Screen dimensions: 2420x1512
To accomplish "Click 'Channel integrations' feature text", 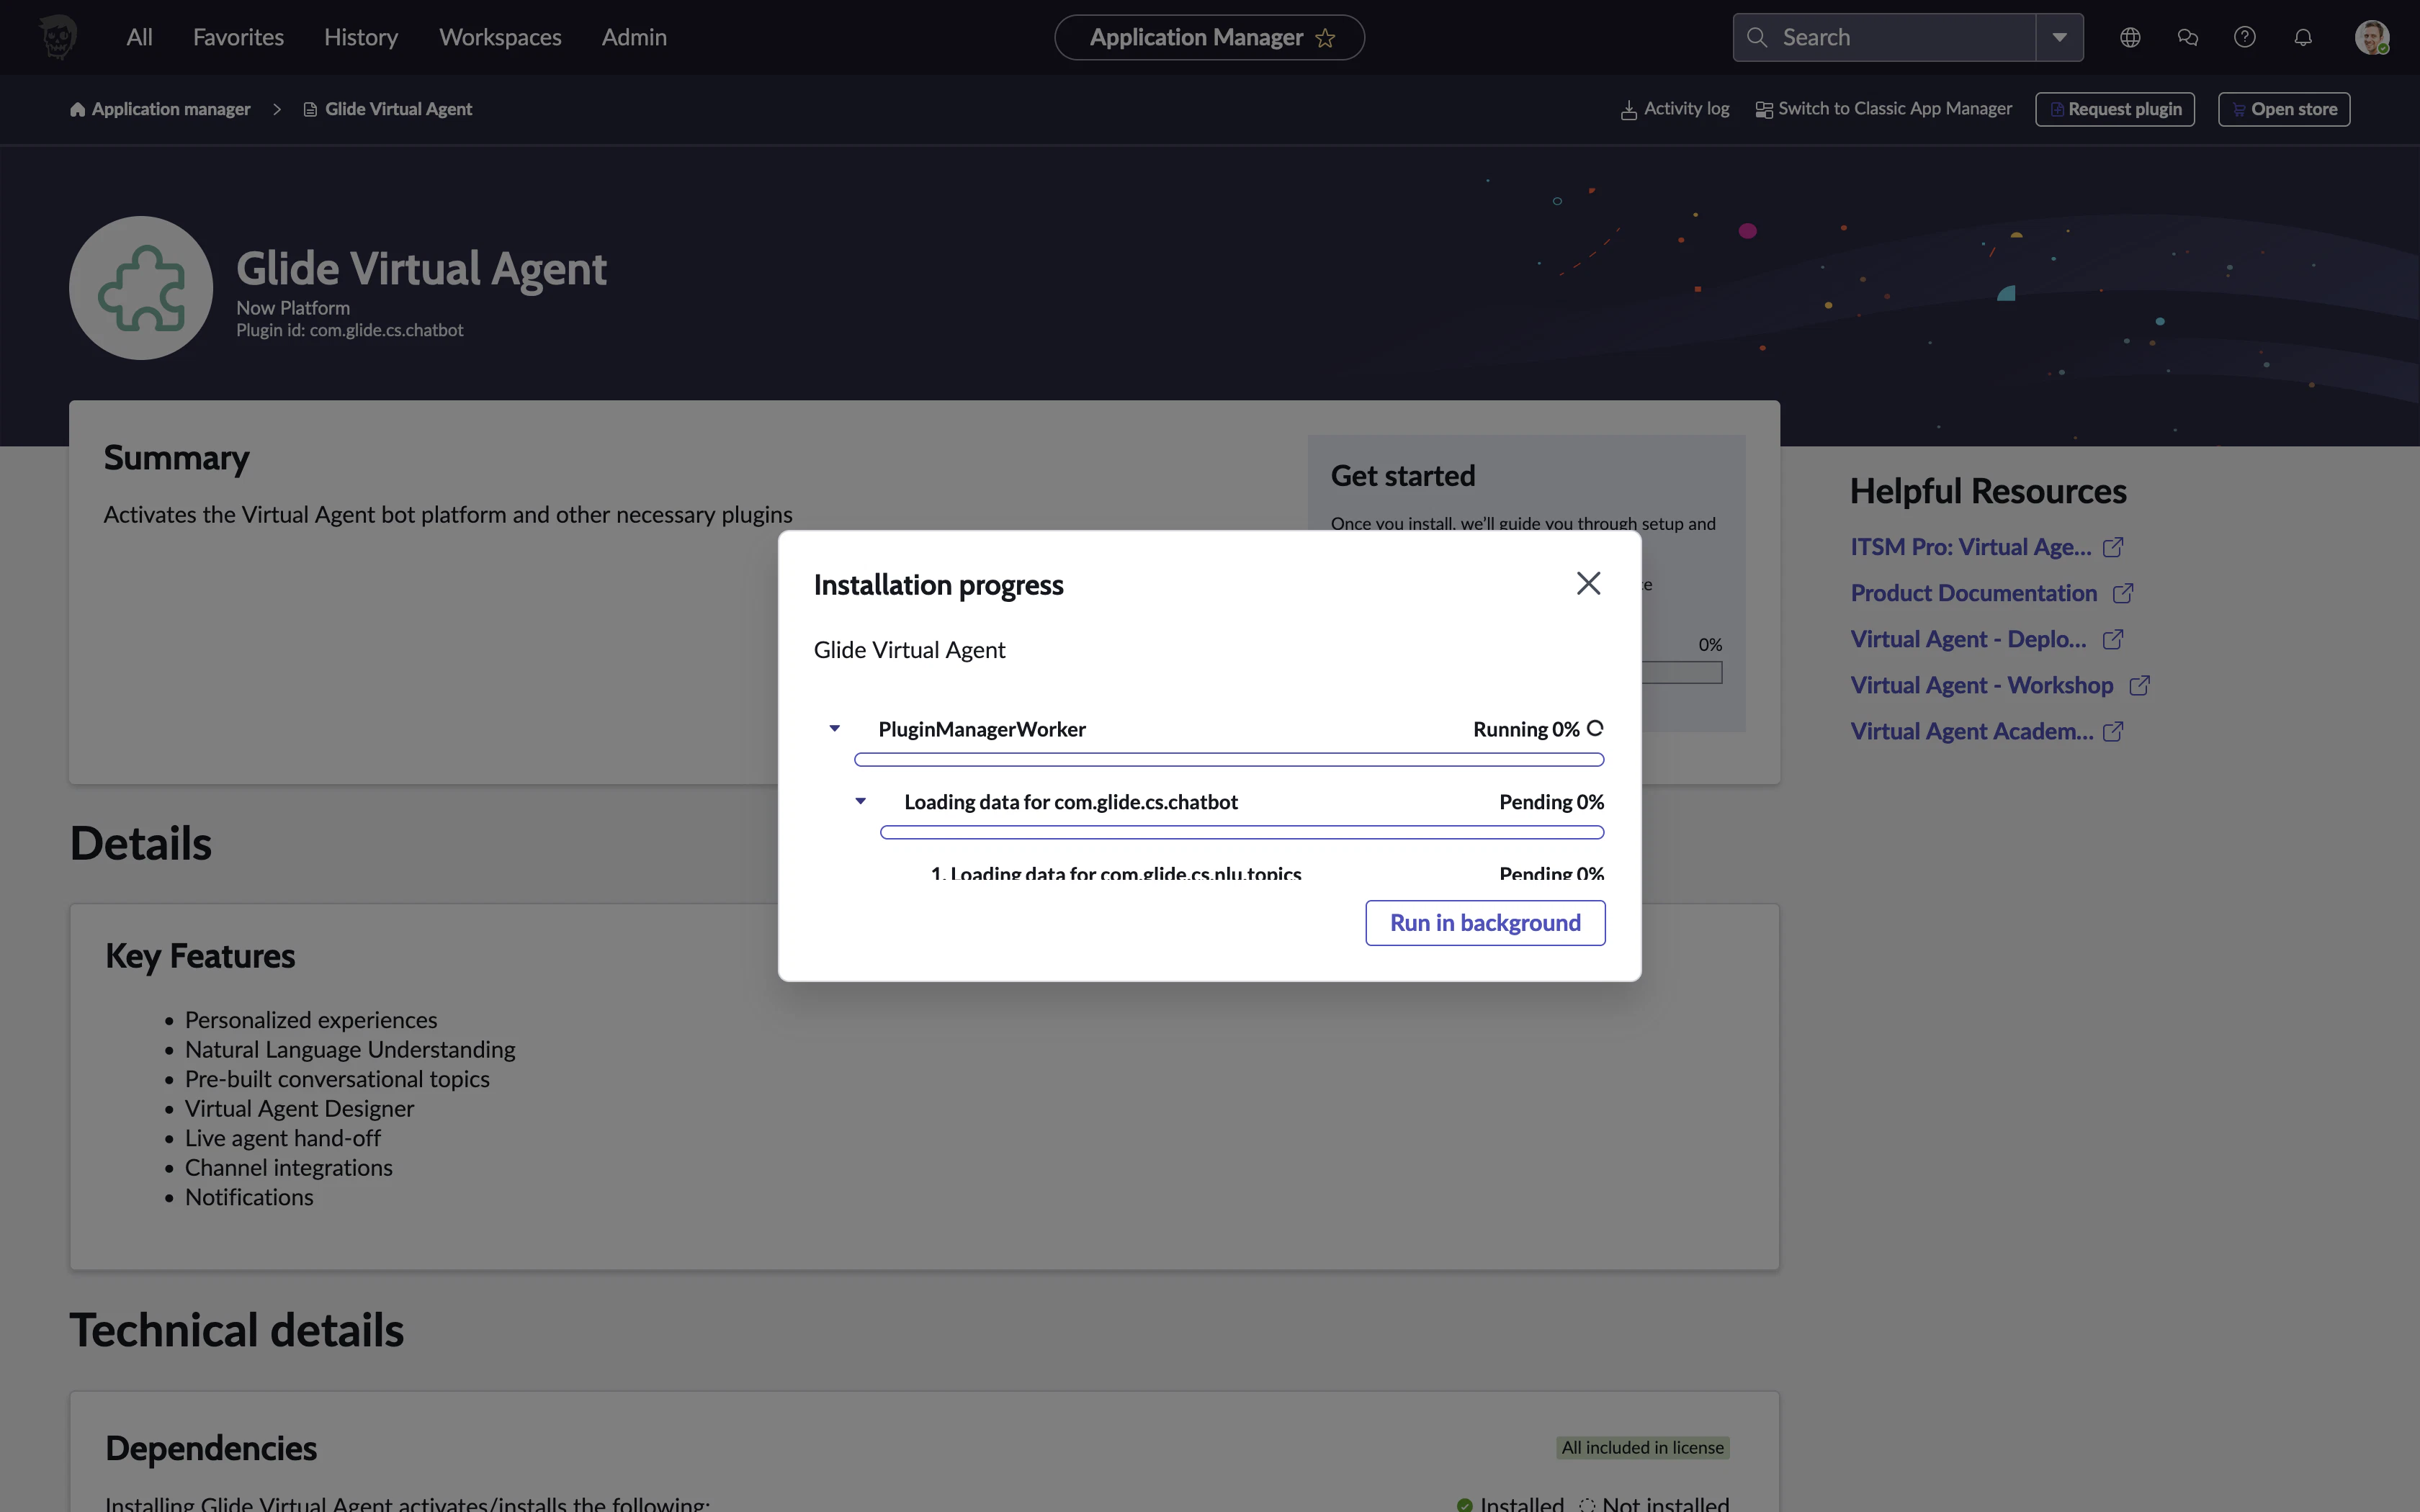I will pos(289,1167).
